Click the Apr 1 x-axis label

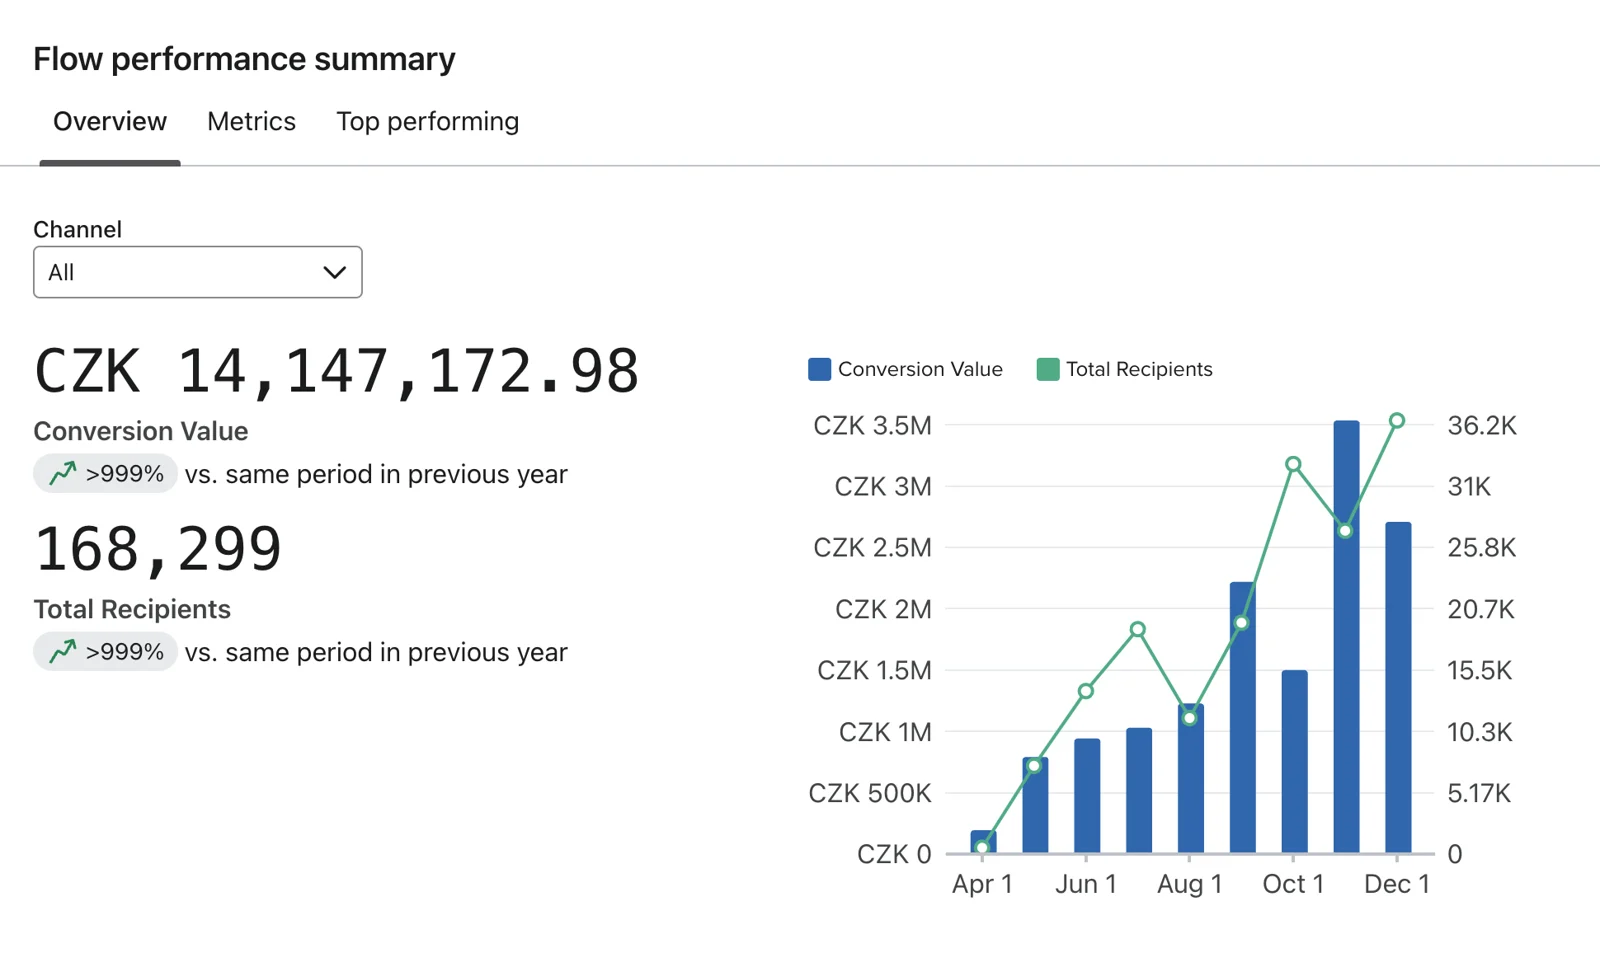point(982,884)
